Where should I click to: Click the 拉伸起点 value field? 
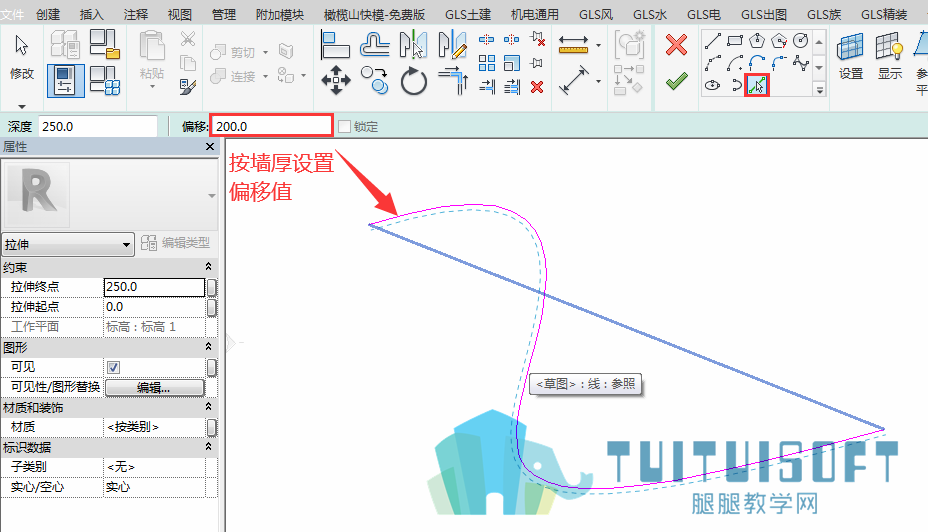(x=154, y=307)
